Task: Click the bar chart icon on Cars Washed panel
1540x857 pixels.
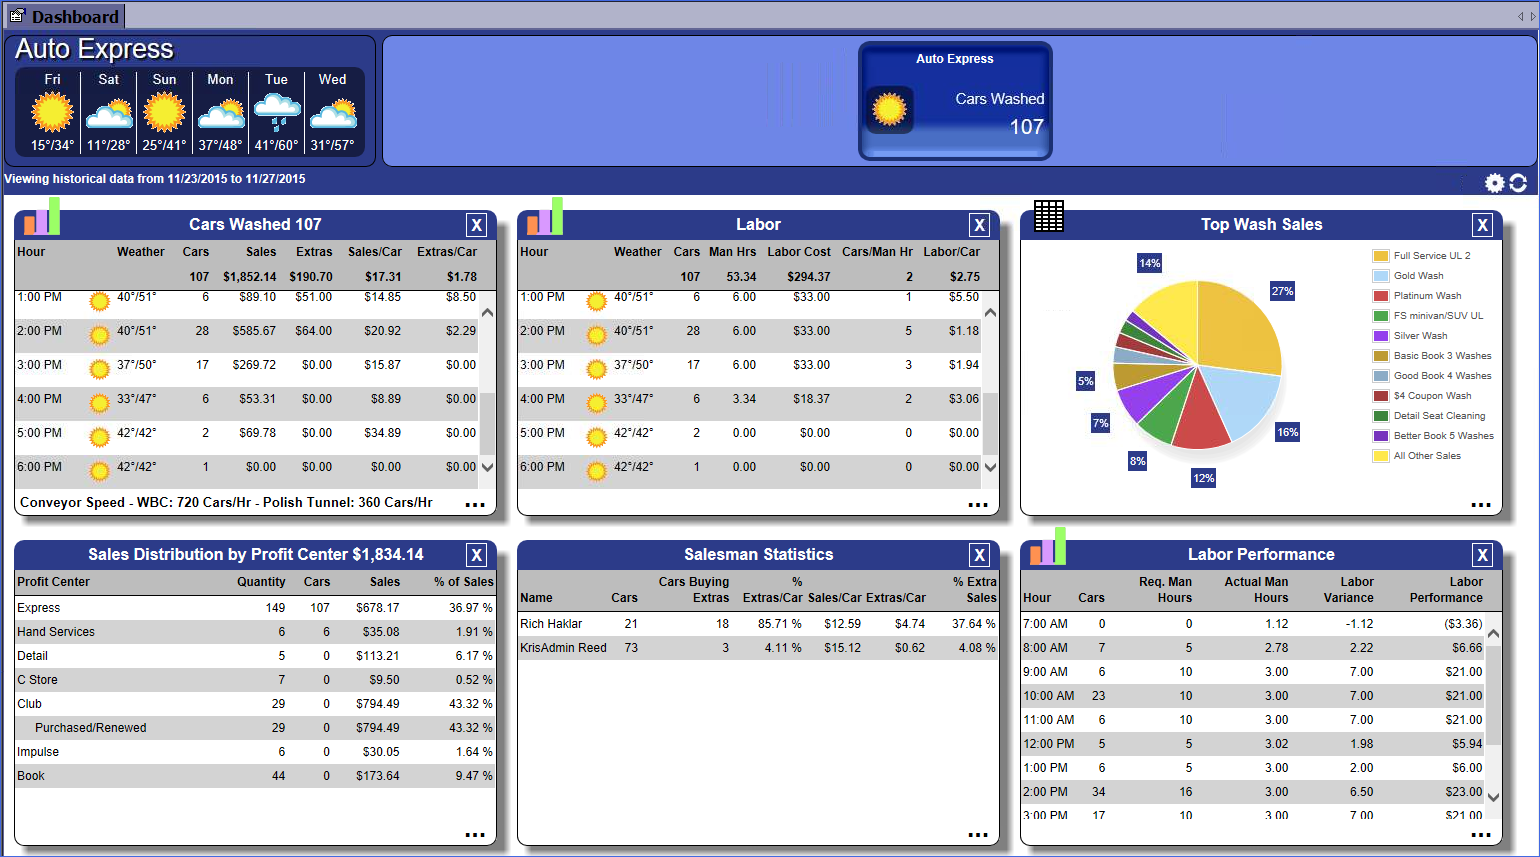Action: pyautogui.click(x=42, y=217)
